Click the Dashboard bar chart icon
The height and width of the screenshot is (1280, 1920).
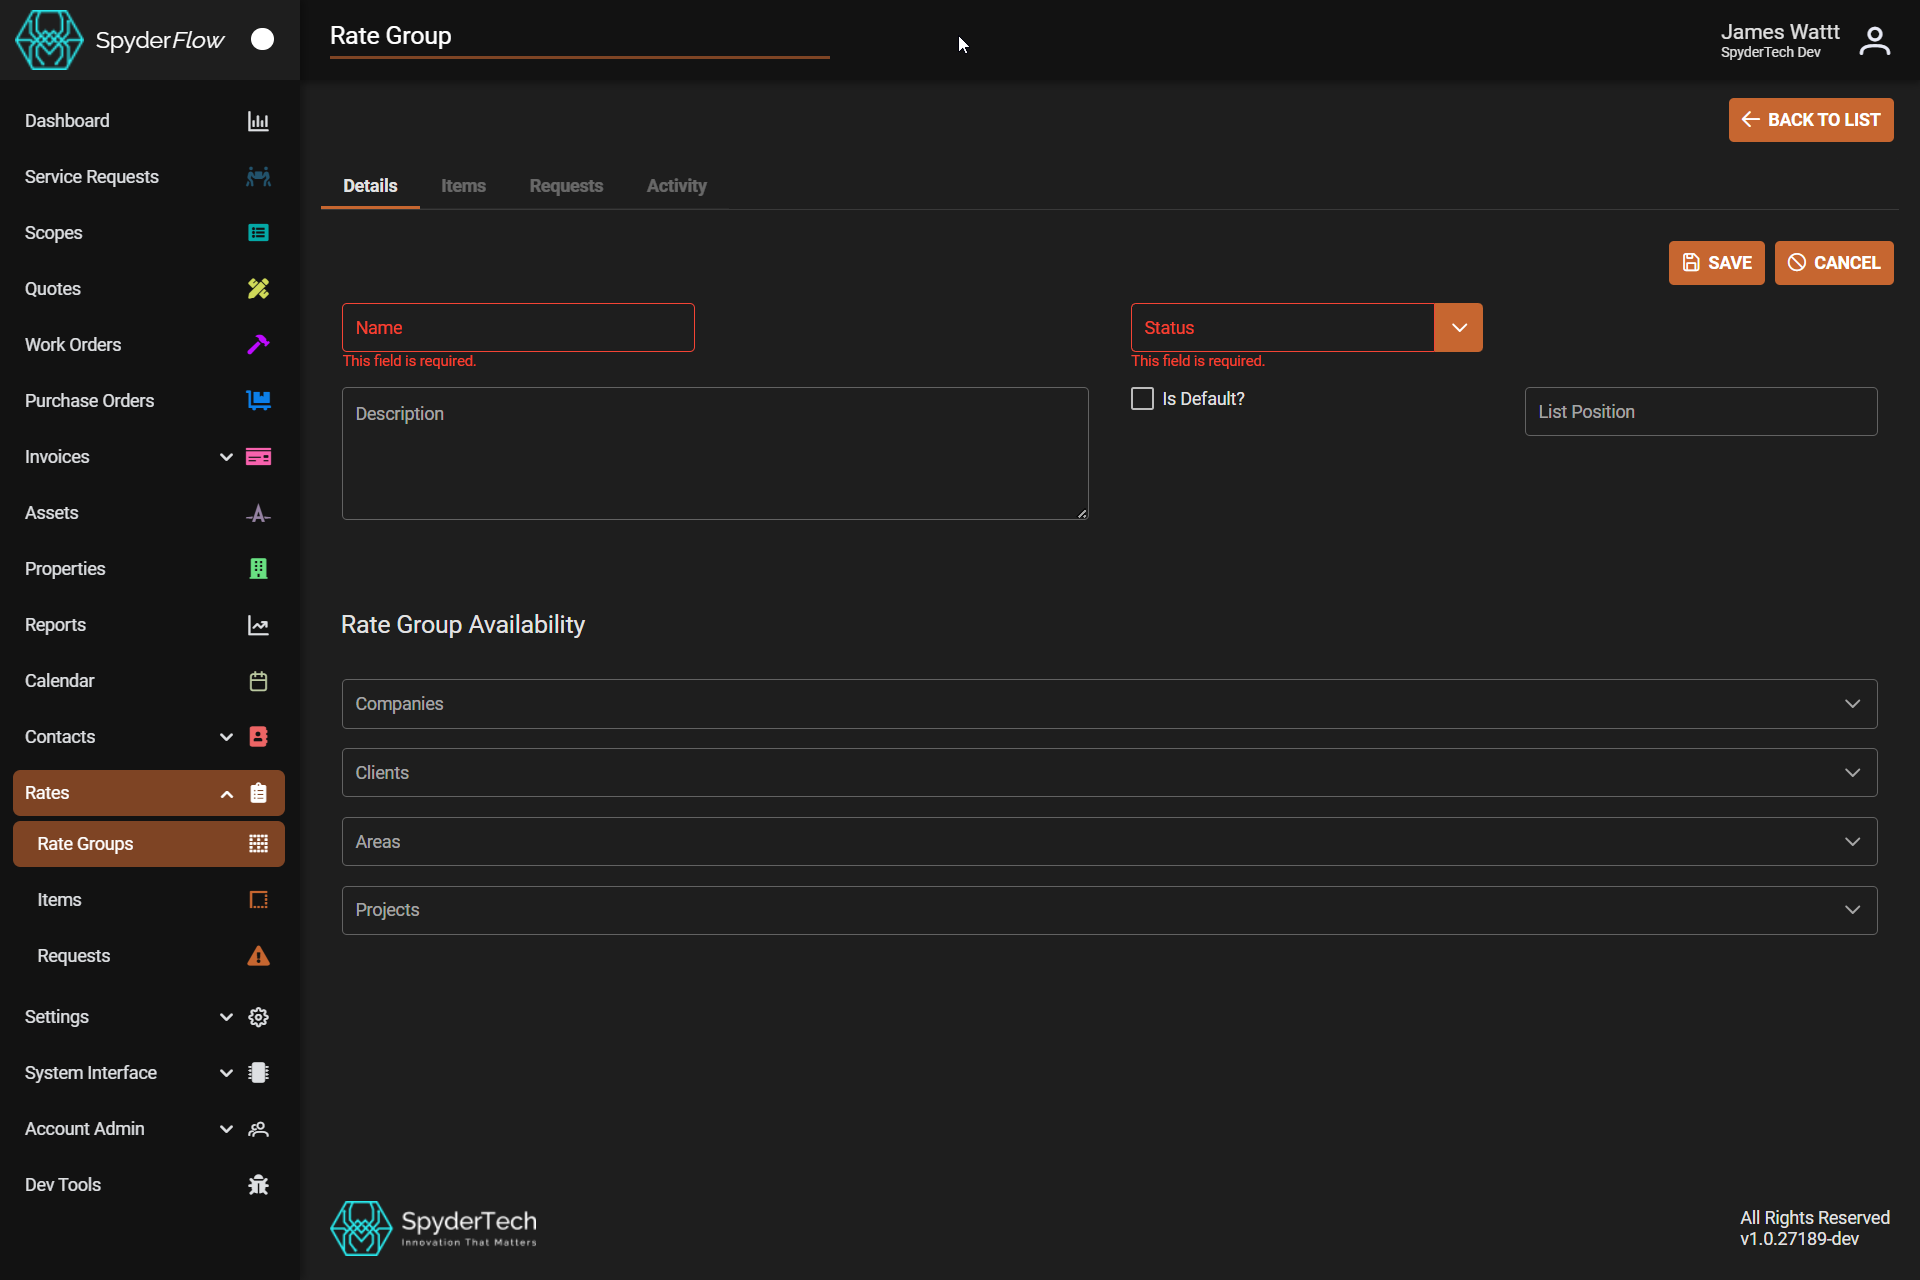pyautogui.click(x=258, y=121)
